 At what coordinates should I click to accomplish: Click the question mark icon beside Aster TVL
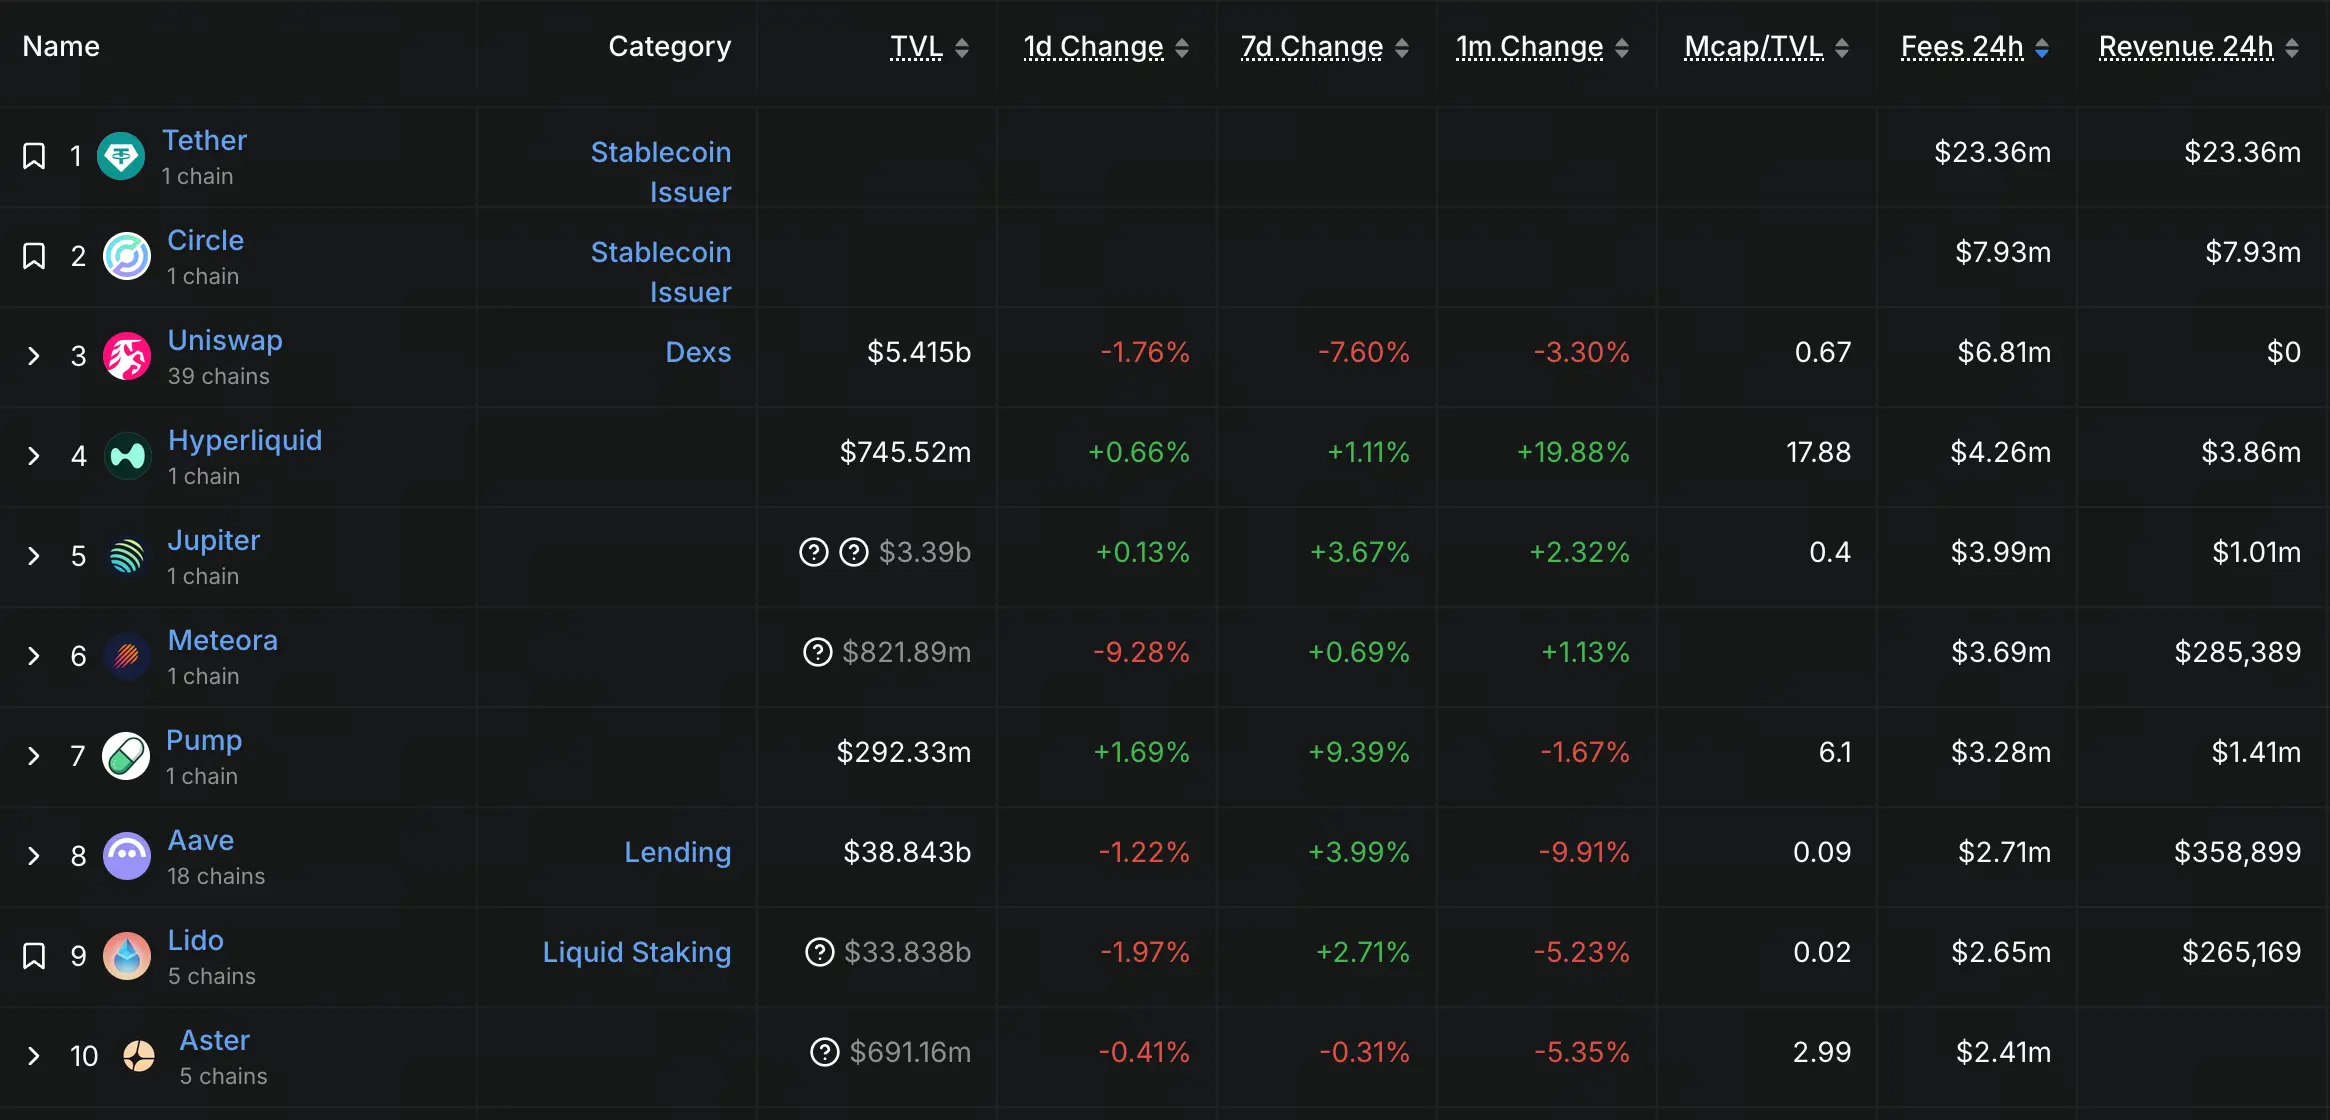tap(824, 1052)
